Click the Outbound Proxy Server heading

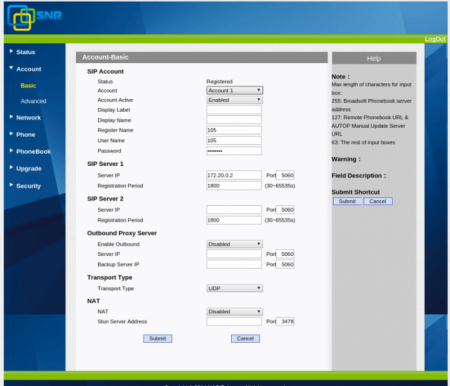pos(122,233)
